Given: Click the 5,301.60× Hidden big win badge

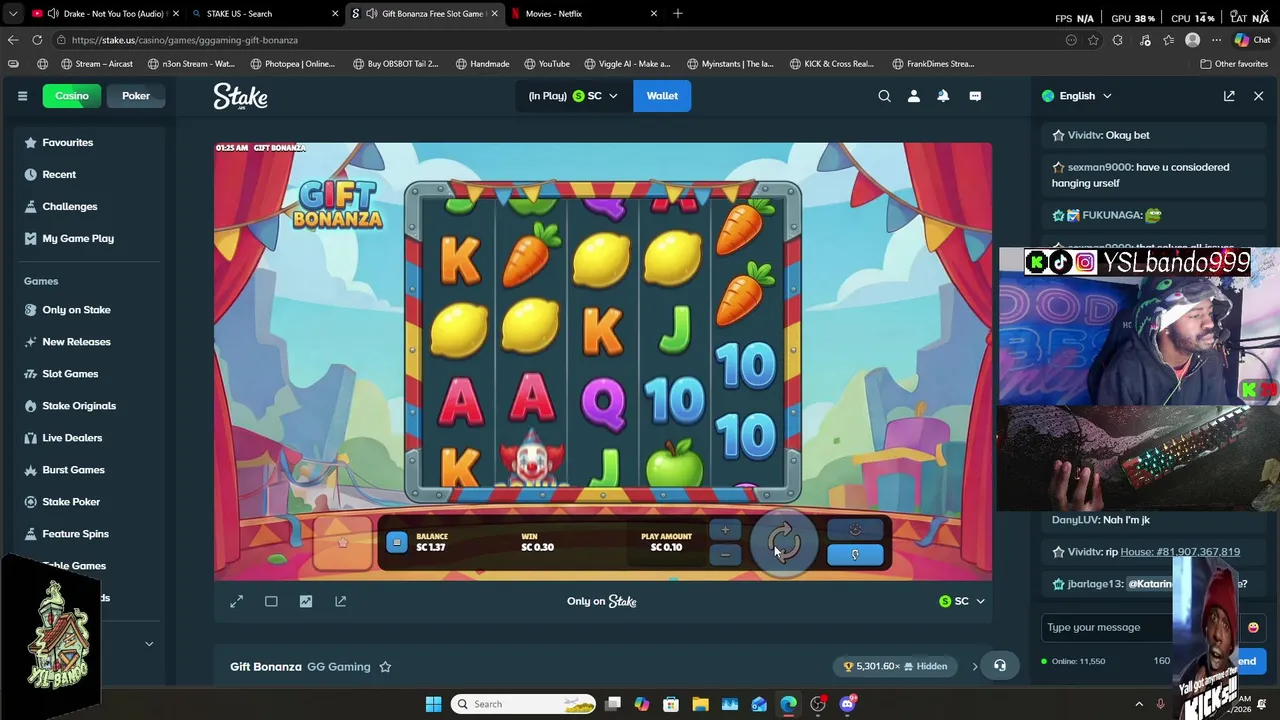Looking at the screenshot, I should point(895,666).
